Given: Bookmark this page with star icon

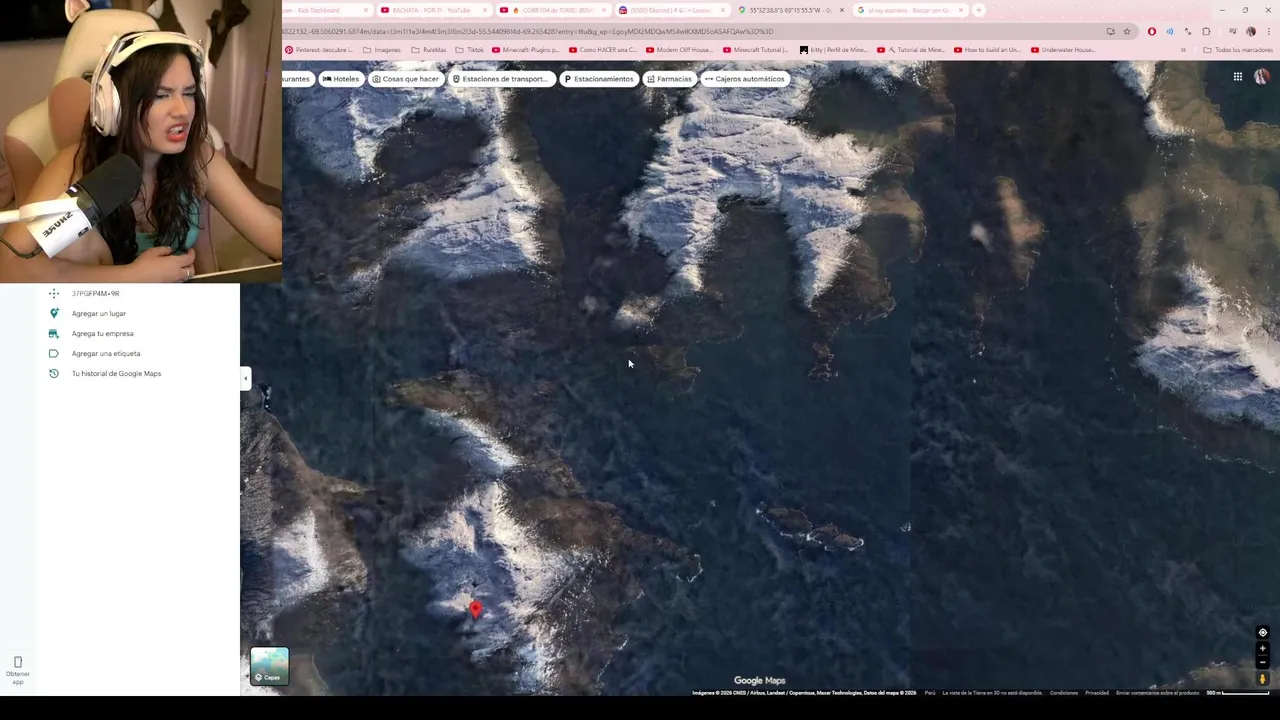Looking at the screenshot, I should [x=1127, y=31].
